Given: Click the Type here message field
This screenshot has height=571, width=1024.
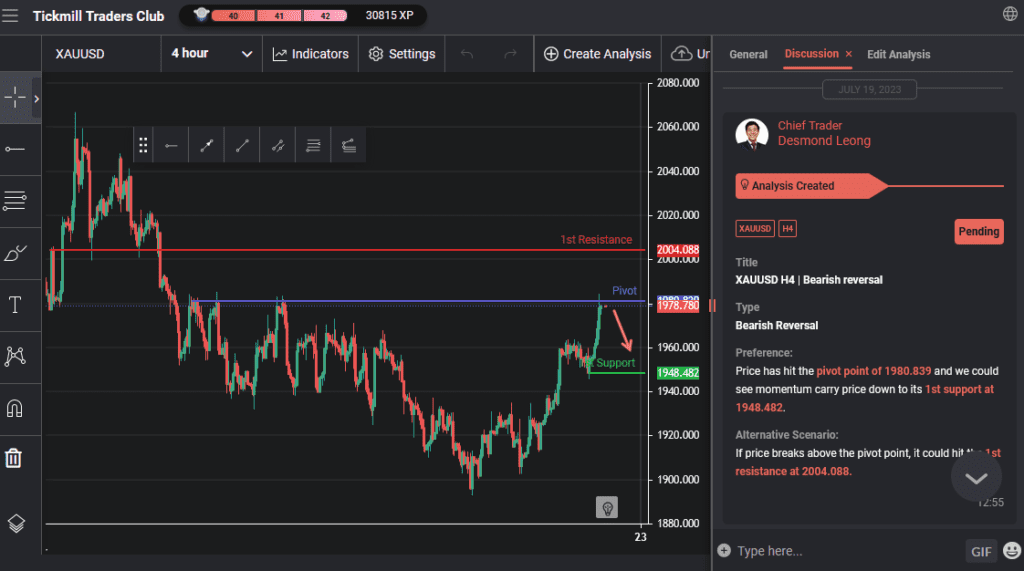Looking at the screenshot, I should 840,551.
